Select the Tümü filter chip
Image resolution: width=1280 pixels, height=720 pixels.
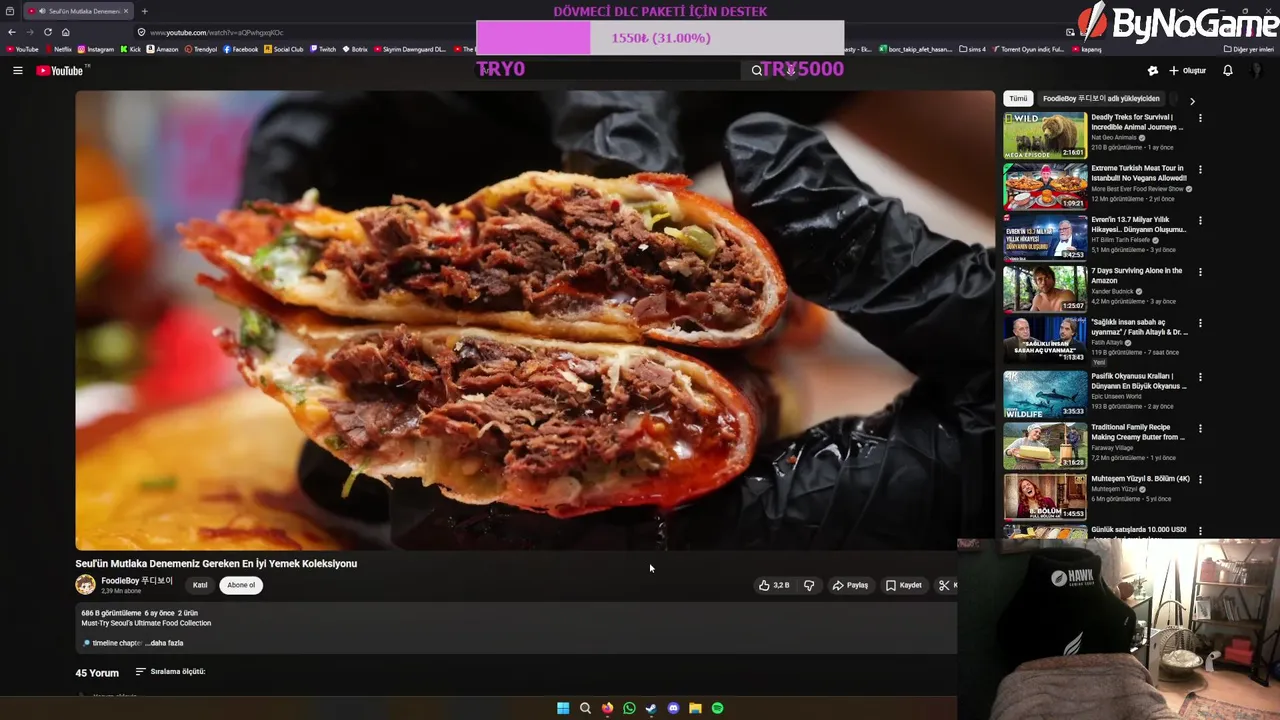pos(1018,99)
